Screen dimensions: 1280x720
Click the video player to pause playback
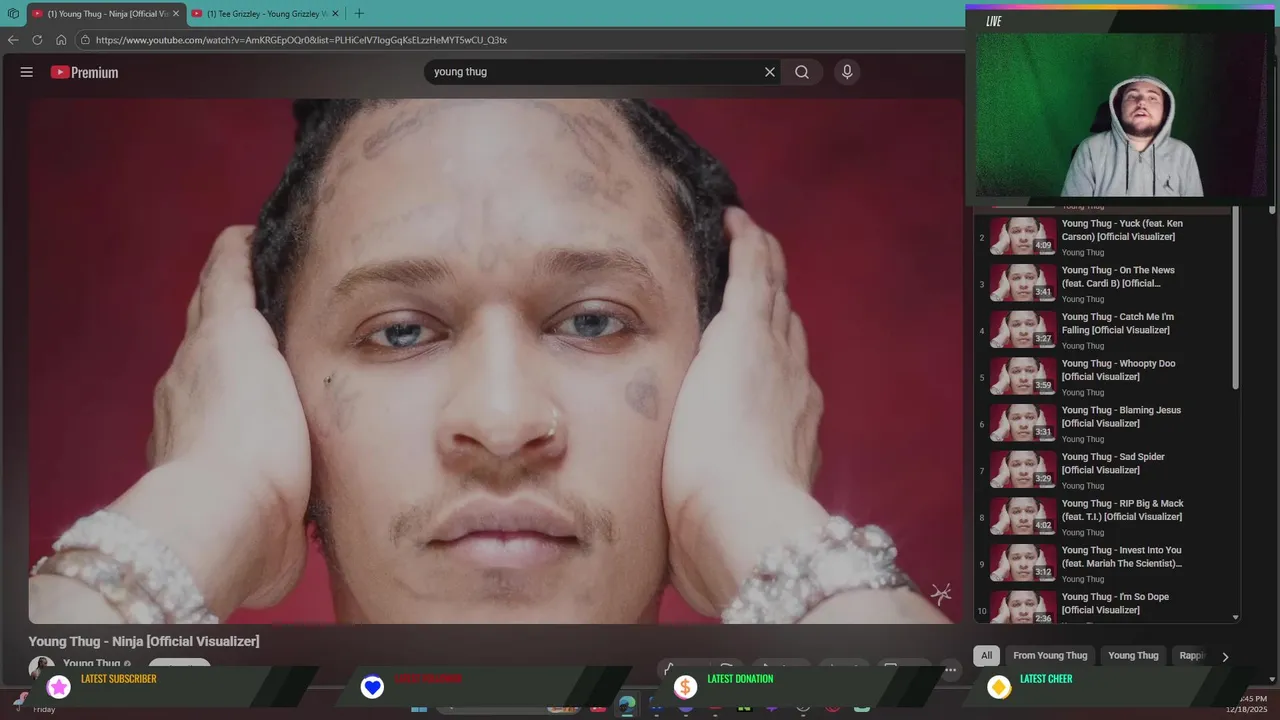point(495,361)
